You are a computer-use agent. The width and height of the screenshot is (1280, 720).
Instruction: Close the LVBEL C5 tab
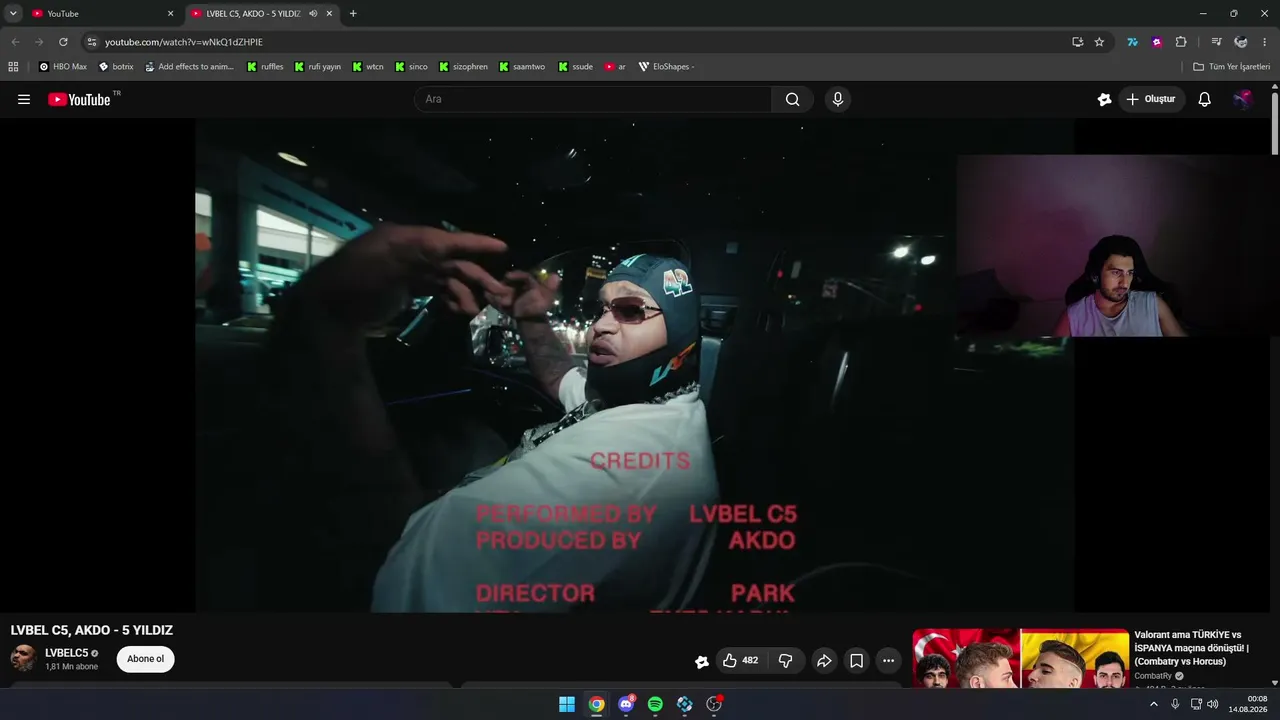329,14
